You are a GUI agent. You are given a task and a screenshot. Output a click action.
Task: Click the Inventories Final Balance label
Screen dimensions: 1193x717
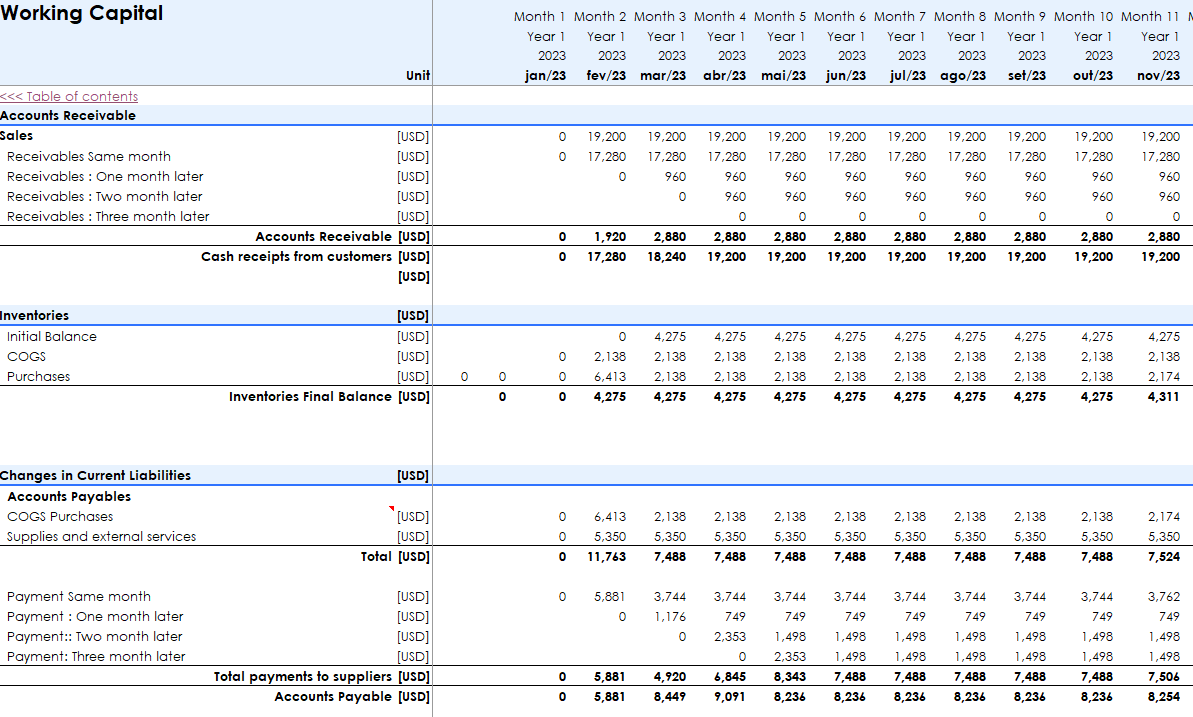pyautogui.click(x=310, y=397)
